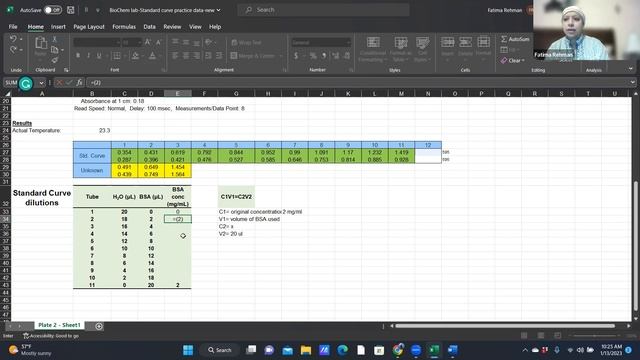Toggle Underline formatting
The width and height of the screenshot is (640, 360).
99,56
